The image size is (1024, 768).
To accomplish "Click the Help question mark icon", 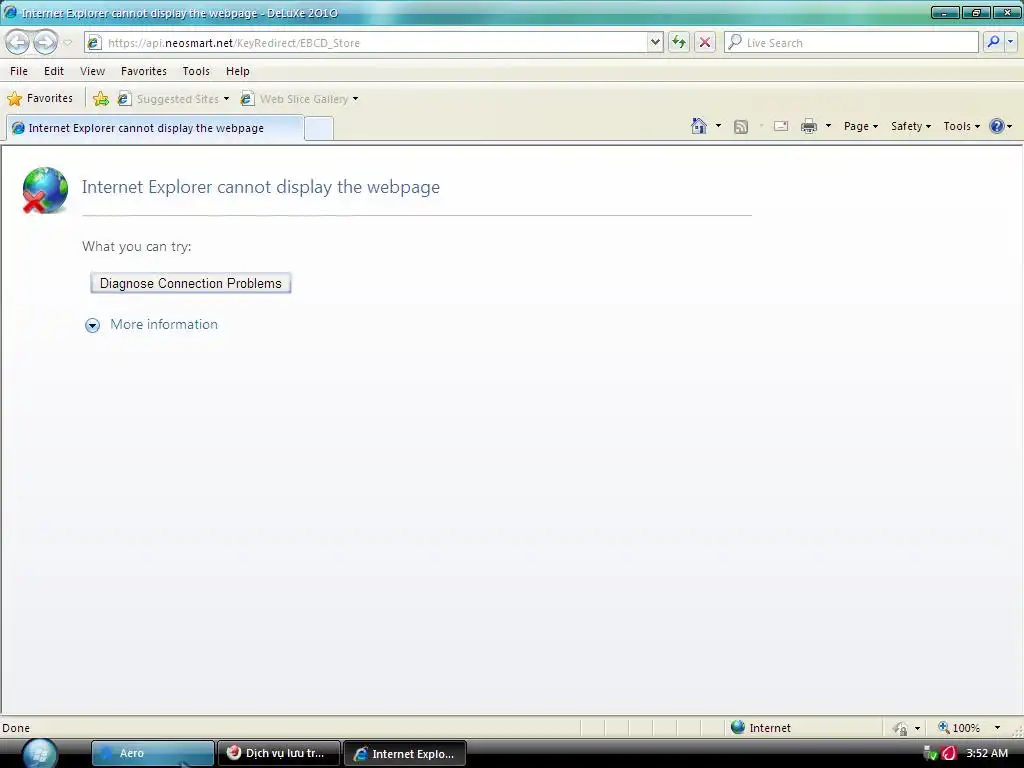I will (997, 126).
